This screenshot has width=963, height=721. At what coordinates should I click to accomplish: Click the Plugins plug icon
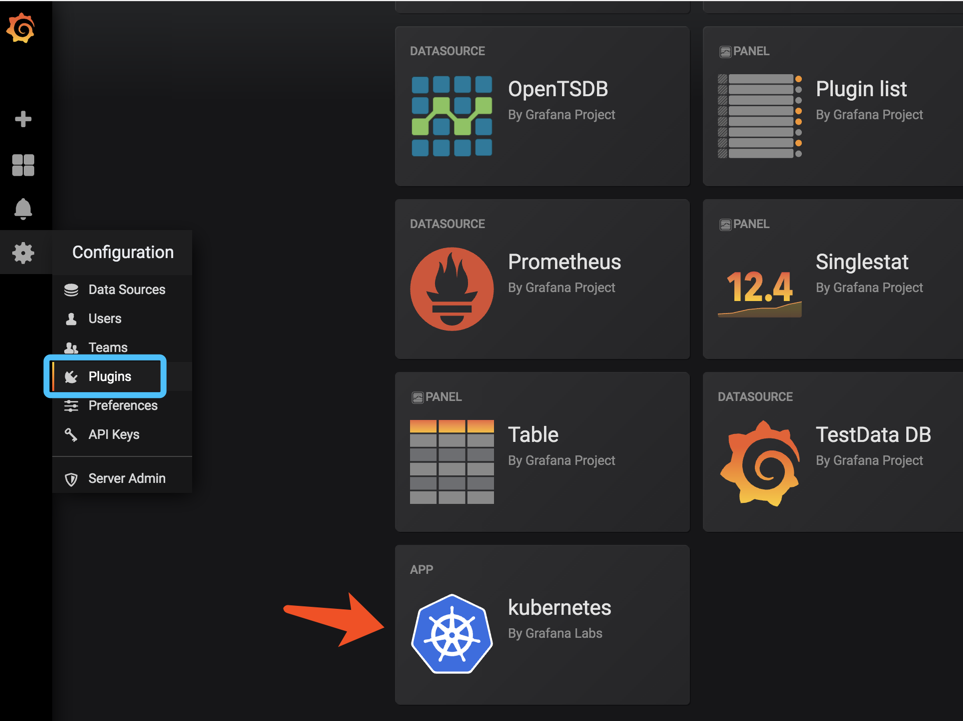[x=71, y=376]
